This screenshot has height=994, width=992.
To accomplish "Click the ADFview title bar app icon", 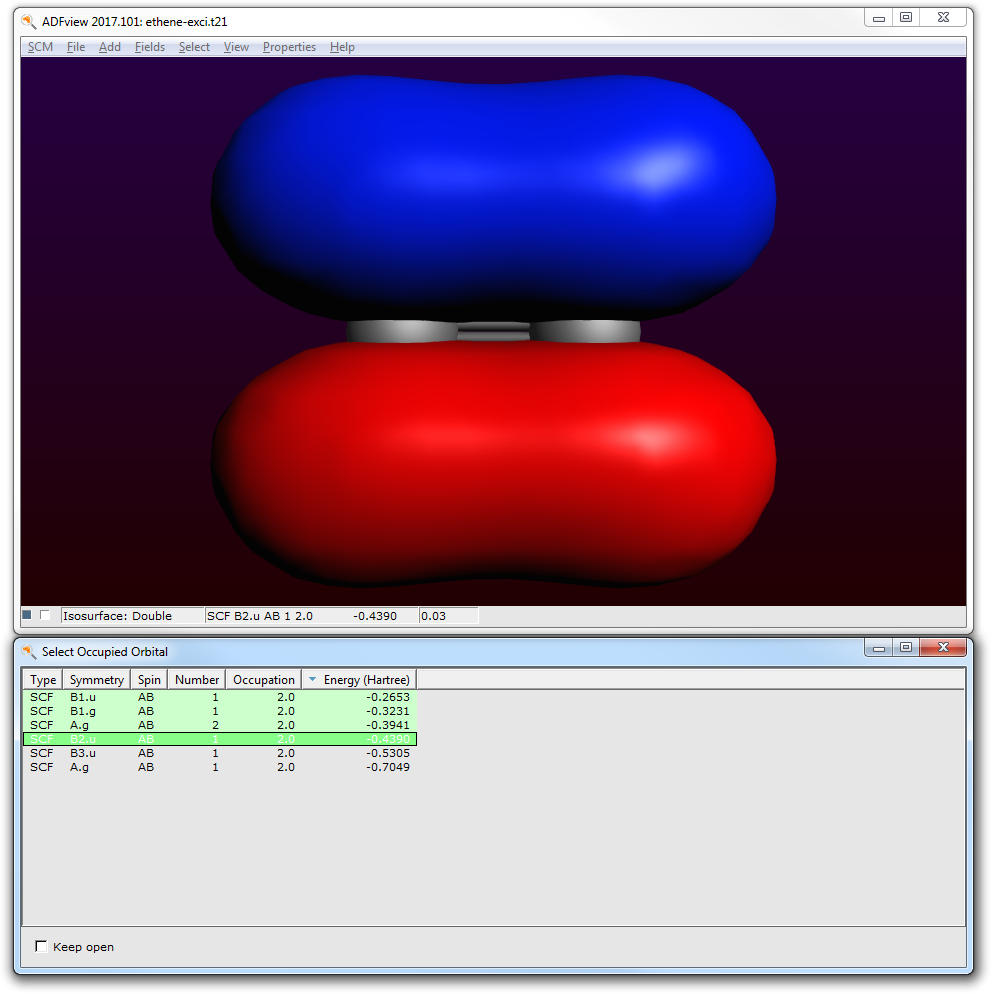I will [x=29, y=22].
